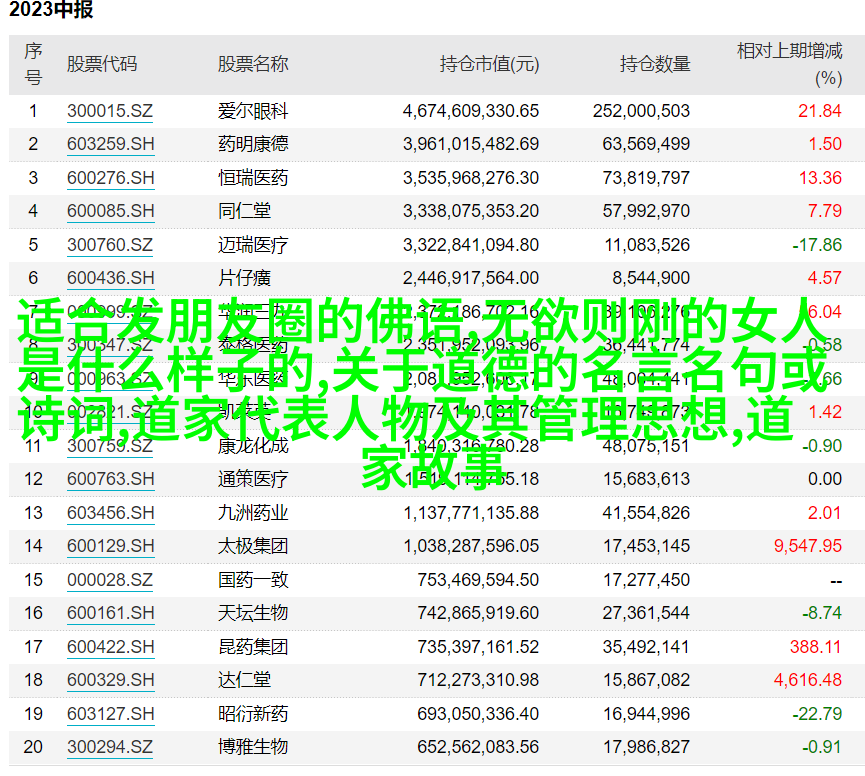Click market value 753,469,594.50
Image resolution: width=865 pixels, height=776 pixels.
[478, 580]
